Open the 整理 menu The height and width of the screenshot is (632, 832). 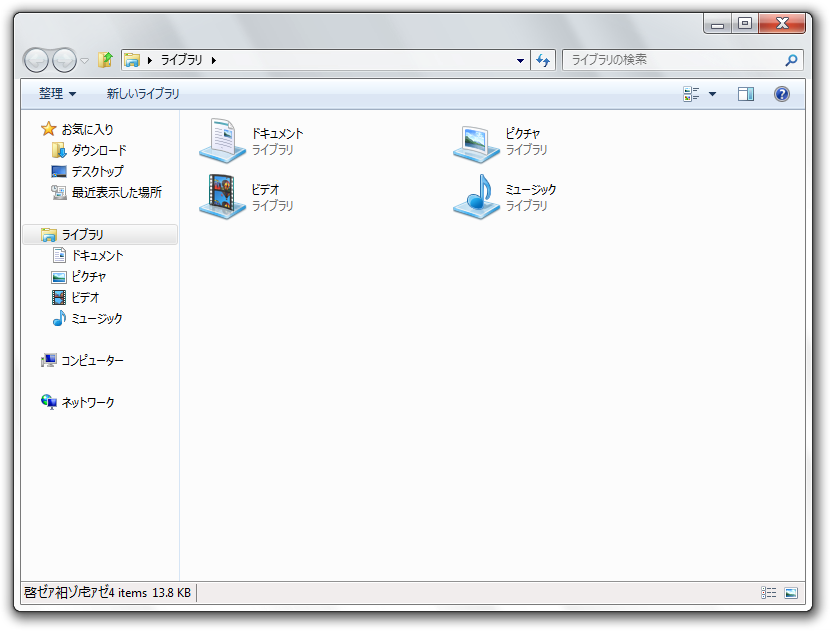[x=57, y=94]
